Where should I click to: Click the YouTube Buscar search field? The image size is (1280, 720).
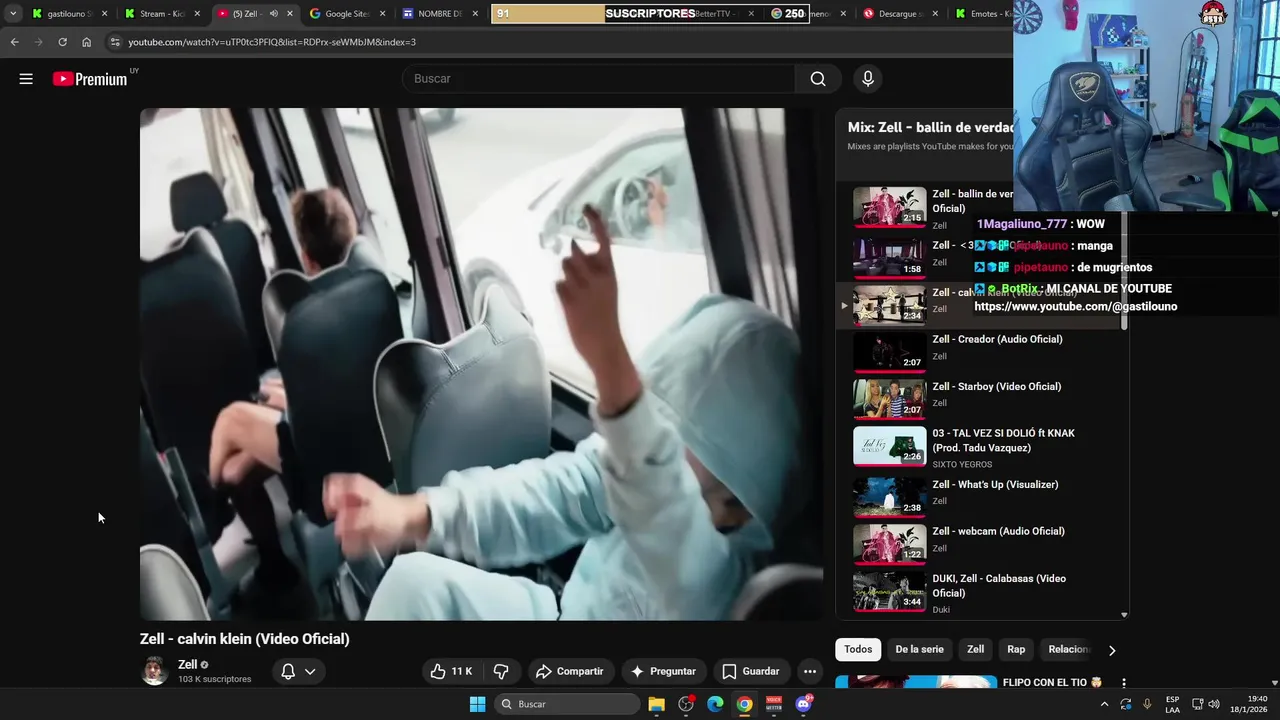click(x=598, y=79)
